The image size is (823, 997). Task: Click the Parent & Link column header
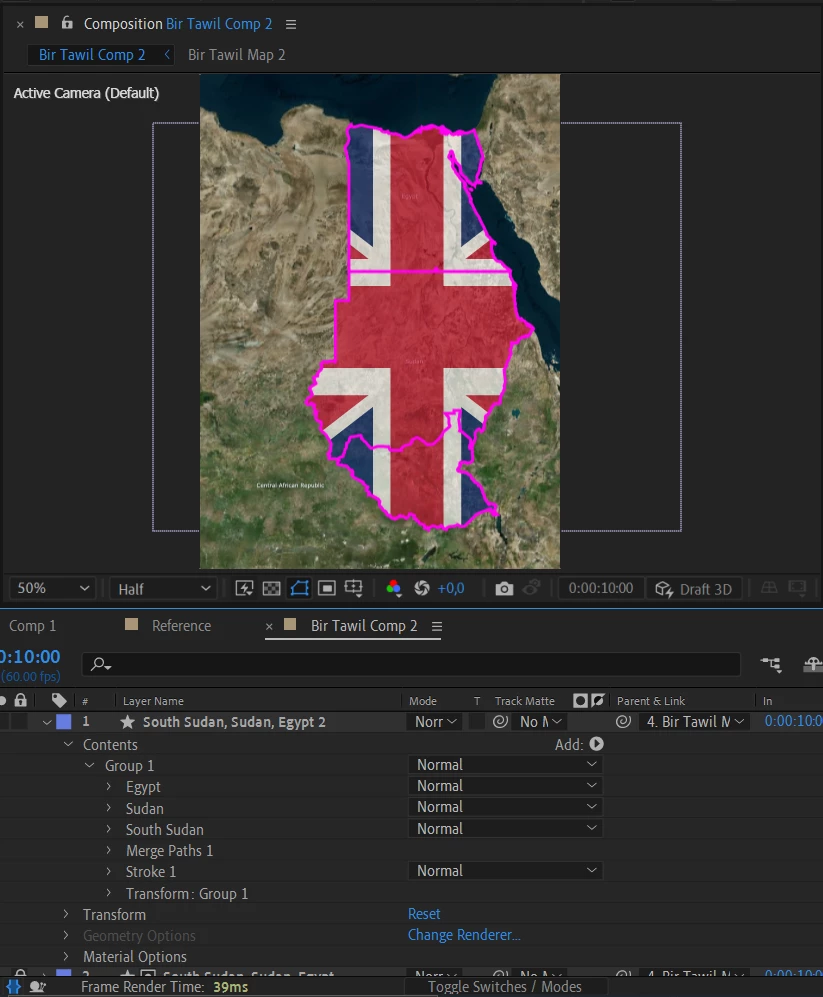pos(651,701)
